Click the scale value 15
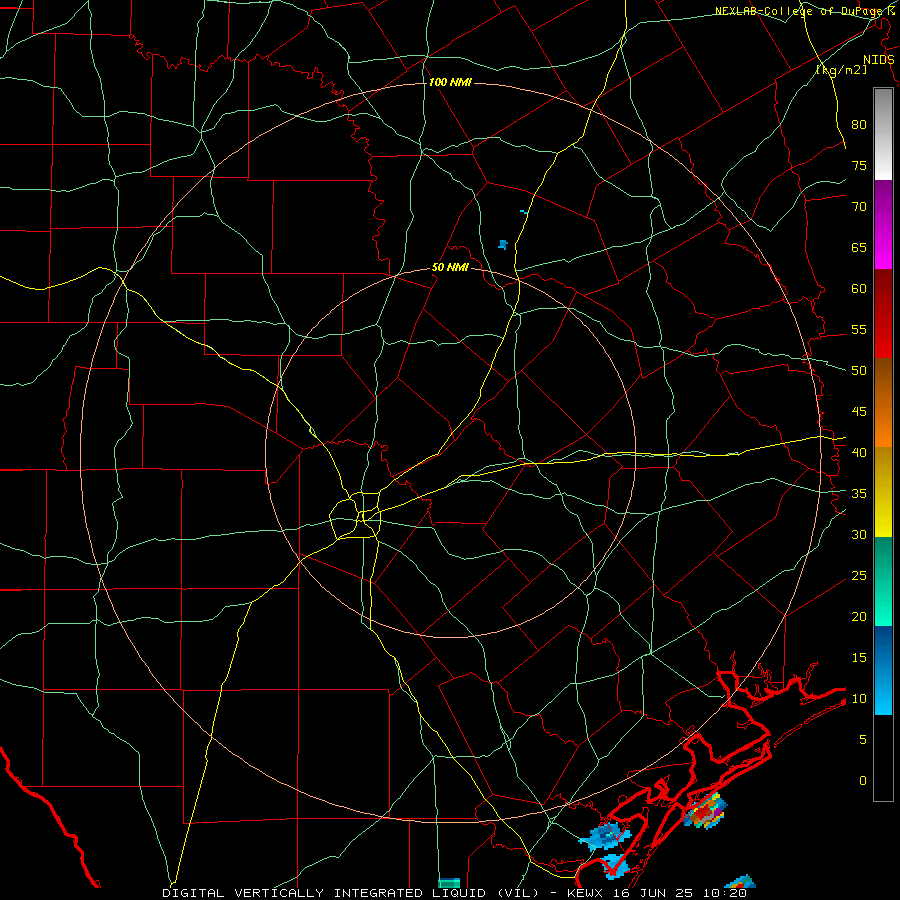The image size is (900, 900). click(859, 657)
